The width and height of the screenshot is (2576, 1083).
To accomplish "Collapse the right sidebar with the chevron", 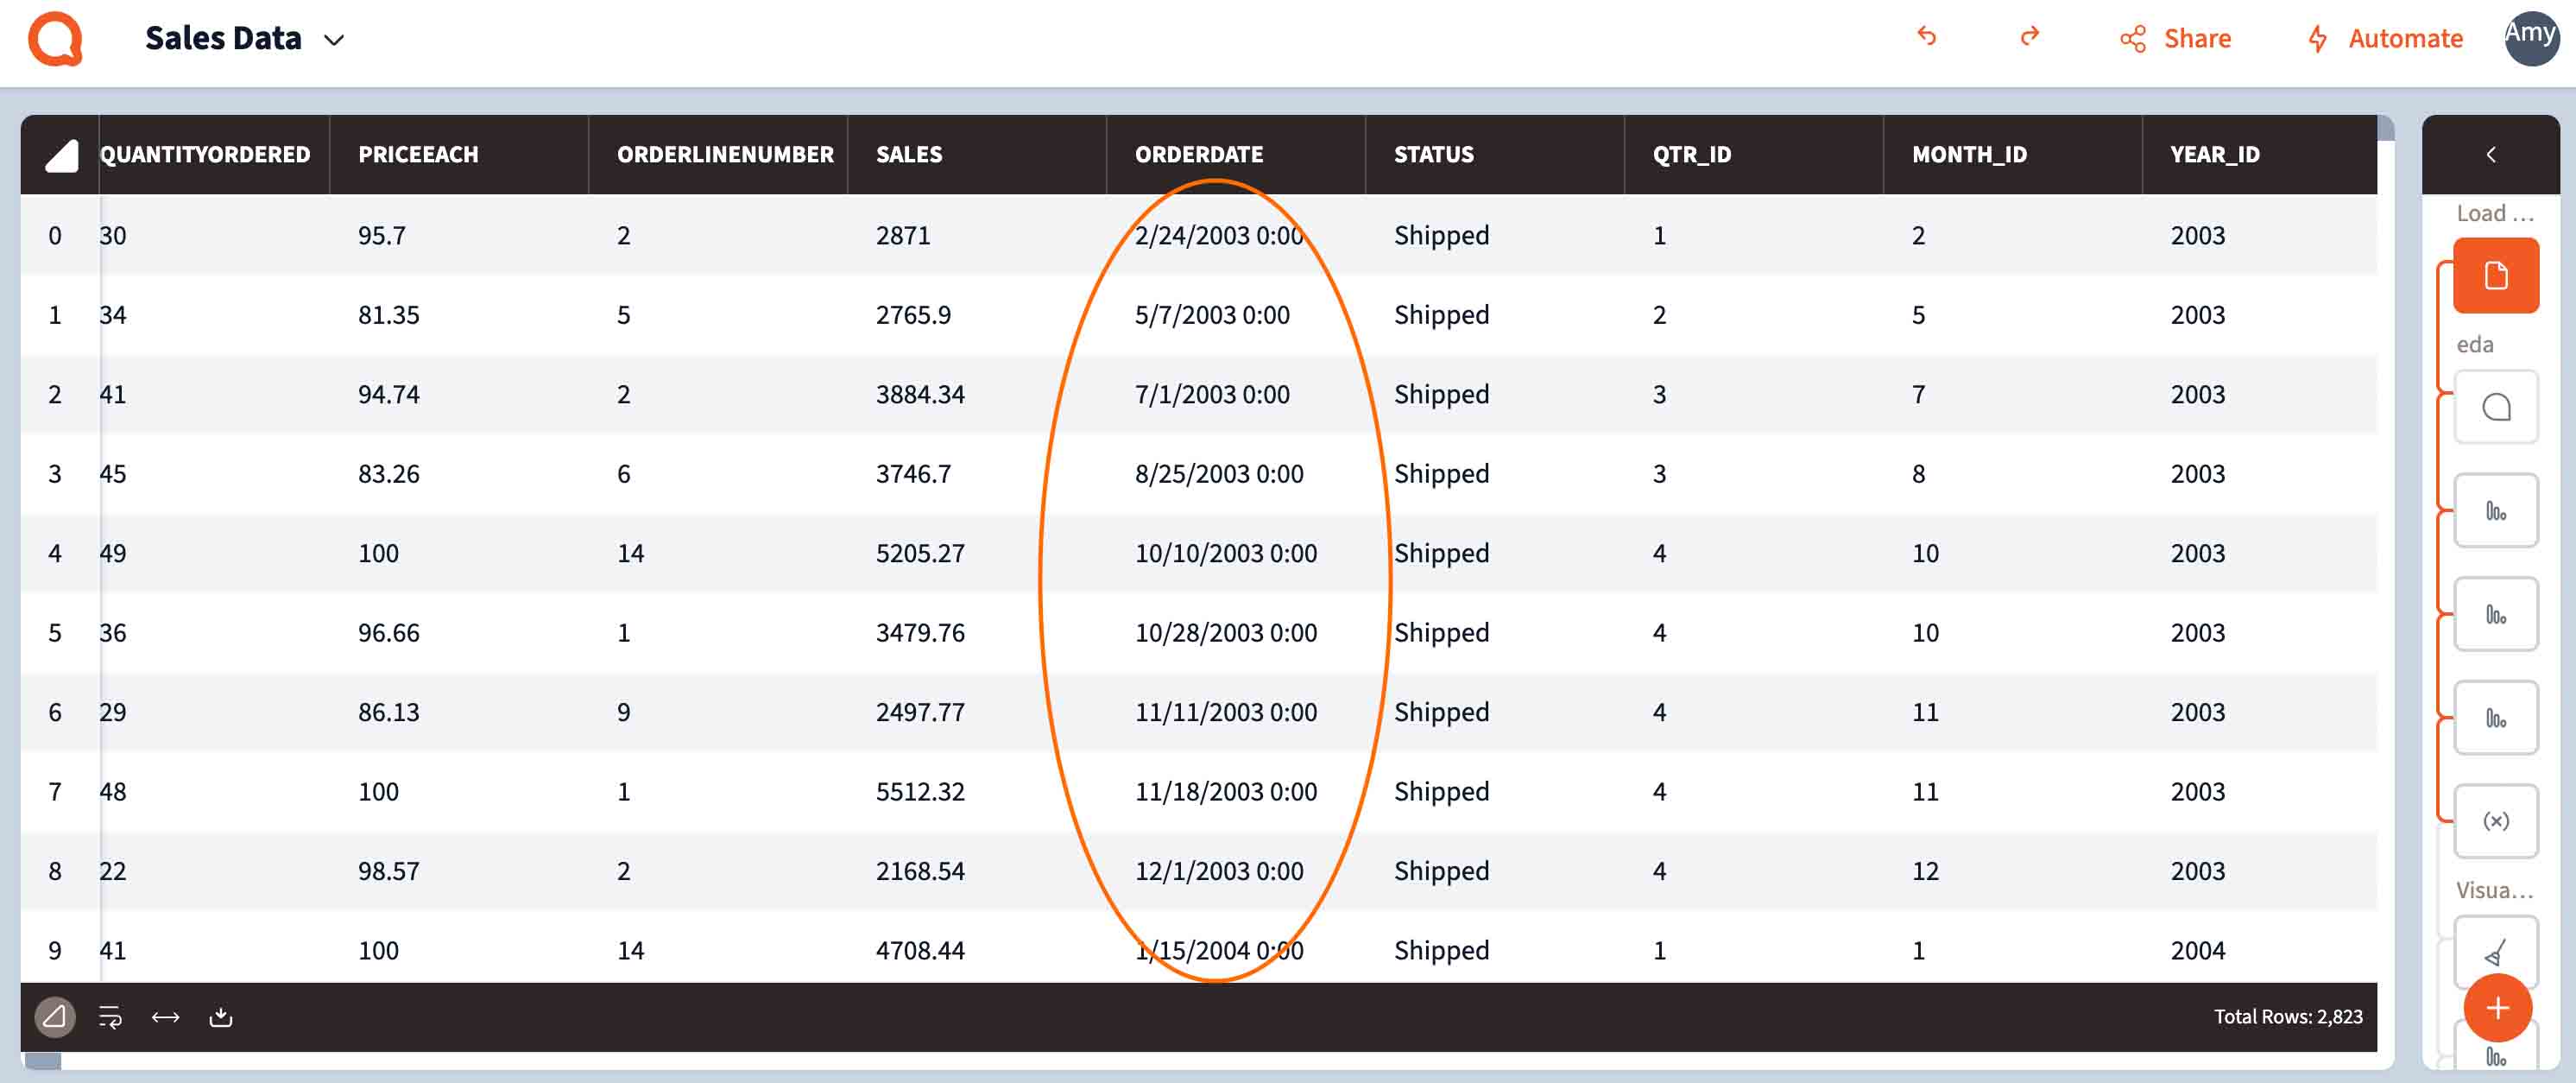I will 2491,154.
